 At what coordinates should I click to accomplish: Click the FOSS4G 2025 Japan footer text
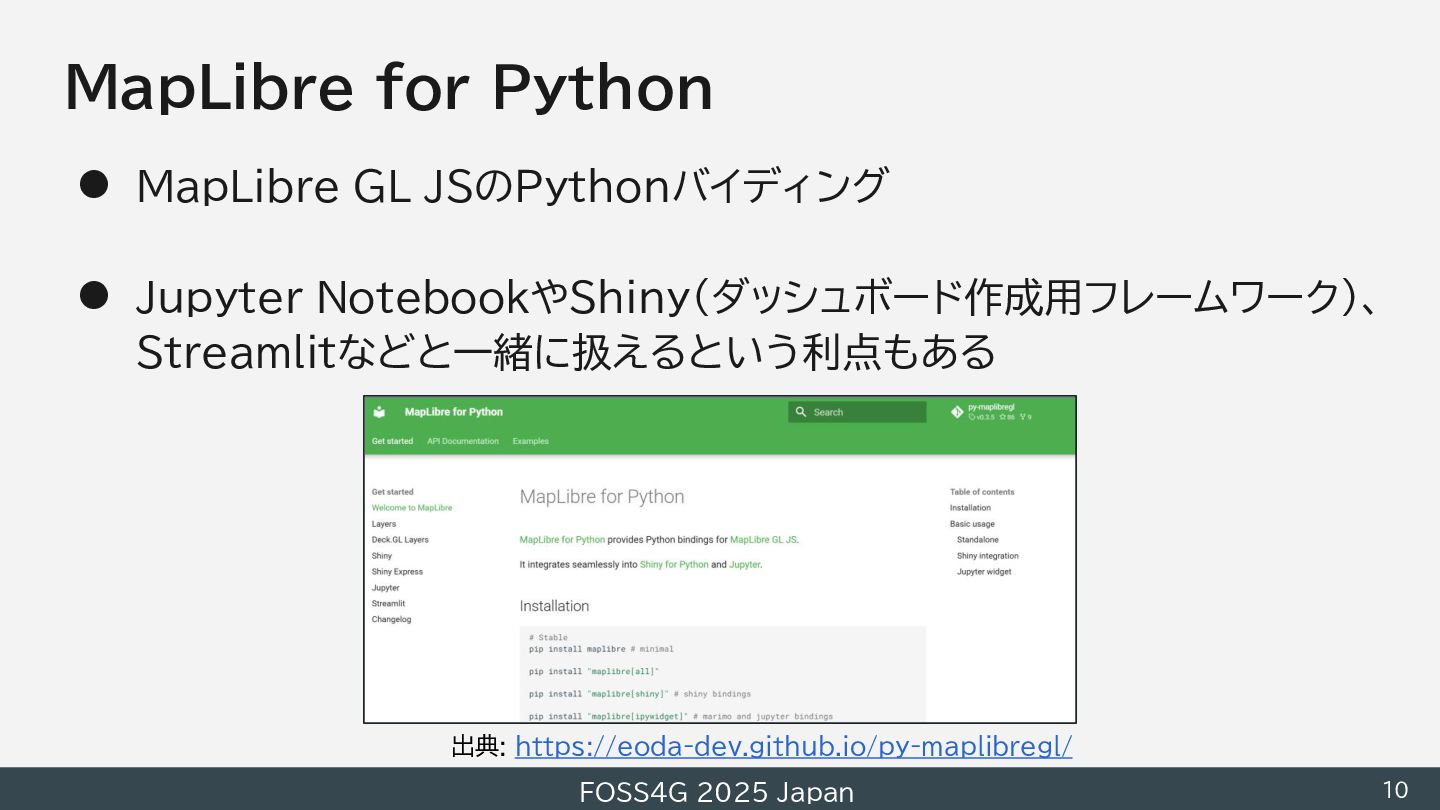click(x=717, y=792)
